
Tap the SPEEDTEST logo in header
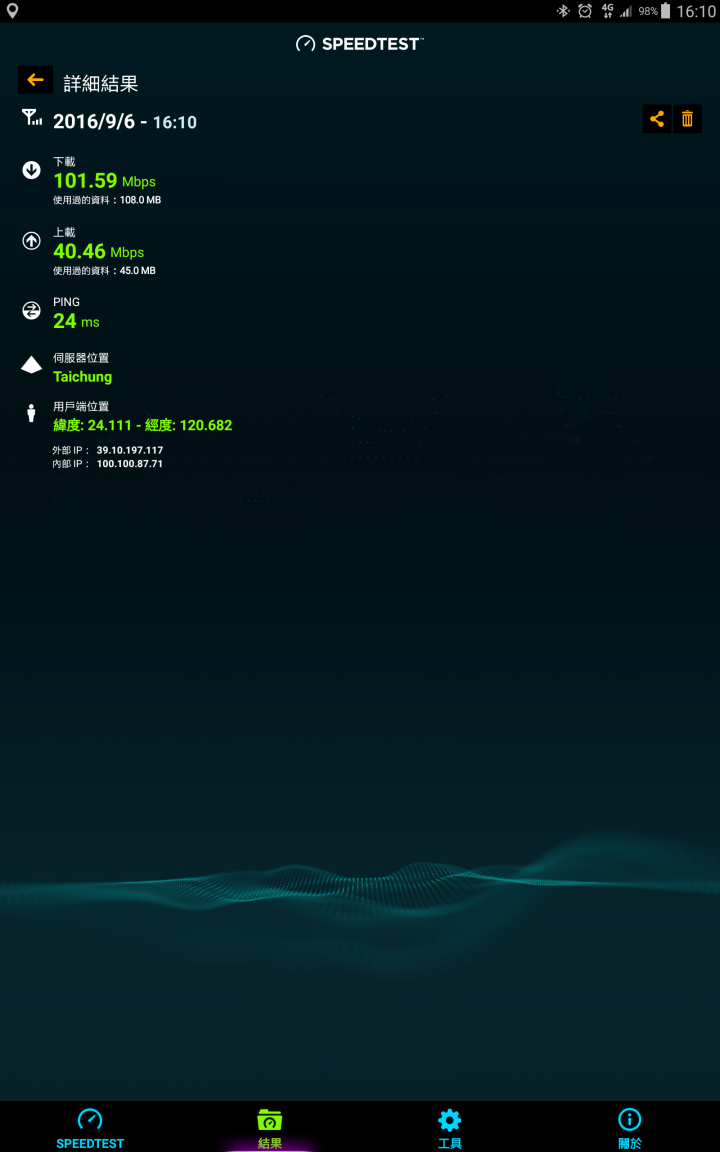pyautogui.click(x=360, y=43)
